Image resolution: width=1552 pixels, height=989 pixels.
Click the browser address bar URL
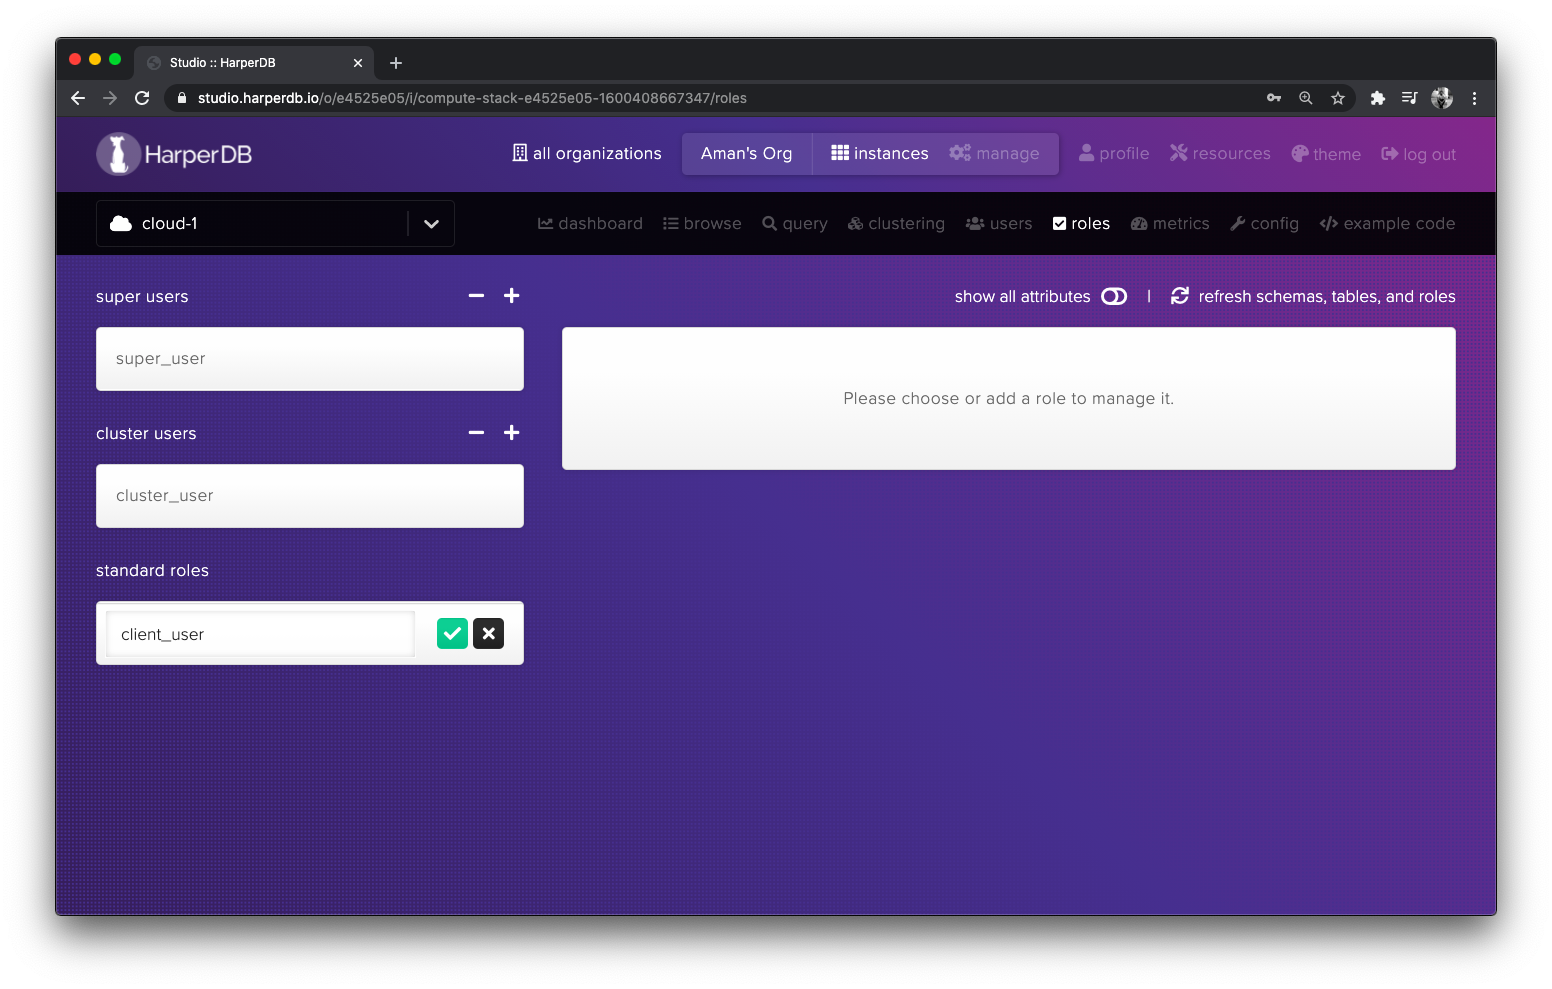(472, 98)
